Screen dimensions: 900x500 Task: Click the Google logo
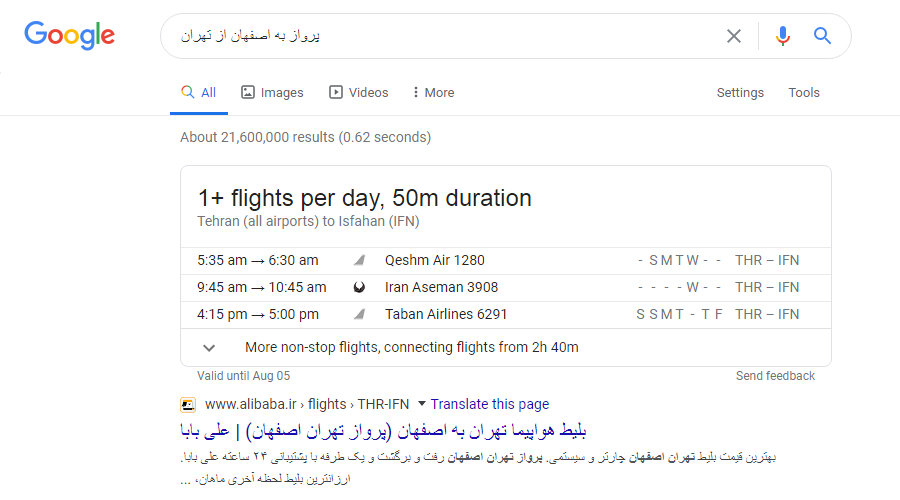point(69,36)
